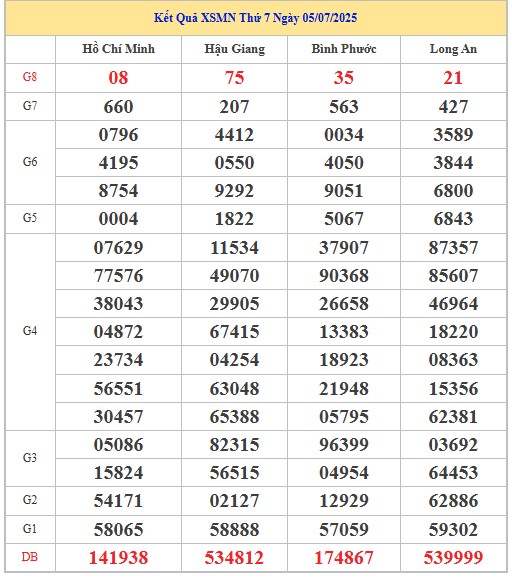Click the G3 value 96399
The width and height of the screenshot is (512, 578).
[344, 445]
